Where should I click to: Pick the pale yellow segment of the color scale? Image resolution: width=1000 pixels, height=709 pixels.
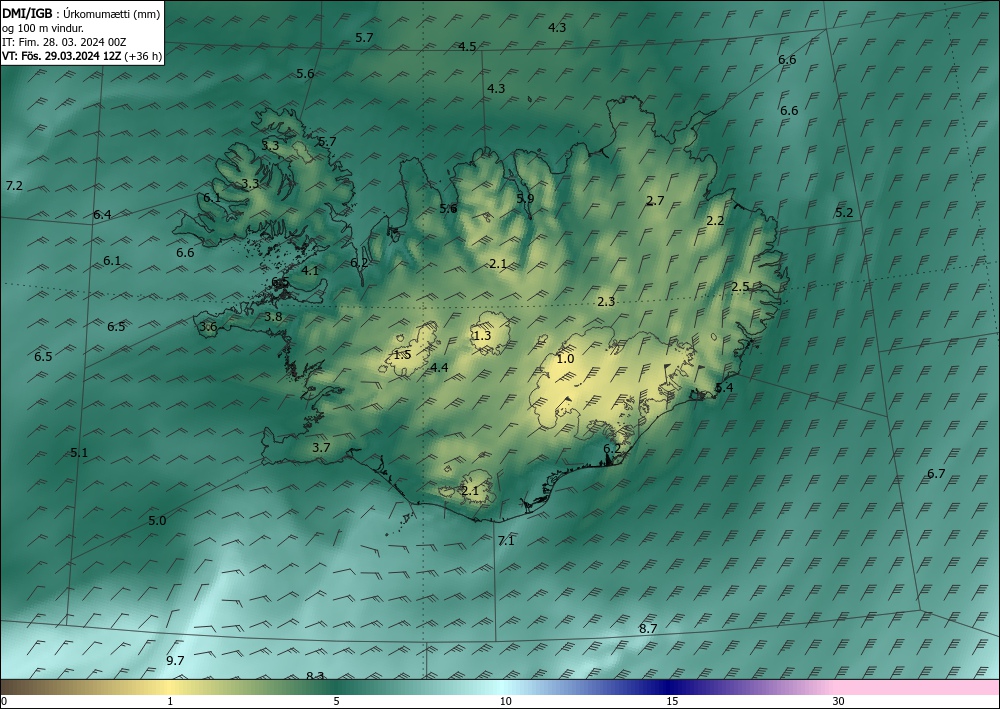click(169, 687)
